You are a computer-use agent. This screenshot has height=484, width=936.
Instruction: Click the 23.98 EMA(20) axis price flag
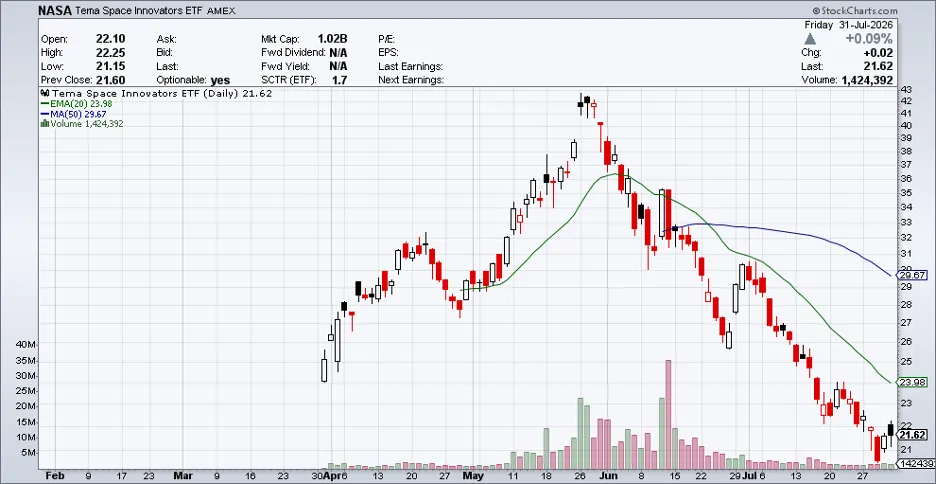click(912, 383)
